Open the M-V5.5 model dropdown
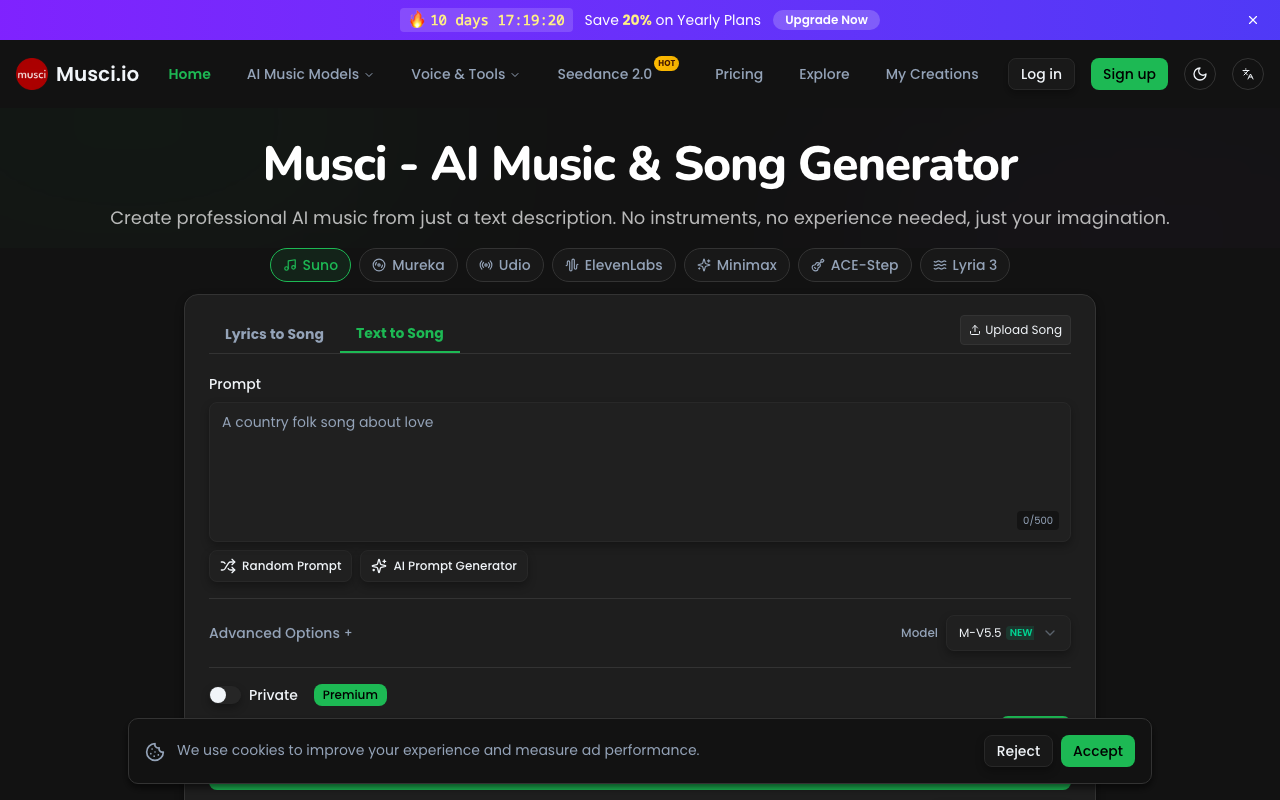1280x800 pixels. pyautogui.click(x=1008, y=633)
